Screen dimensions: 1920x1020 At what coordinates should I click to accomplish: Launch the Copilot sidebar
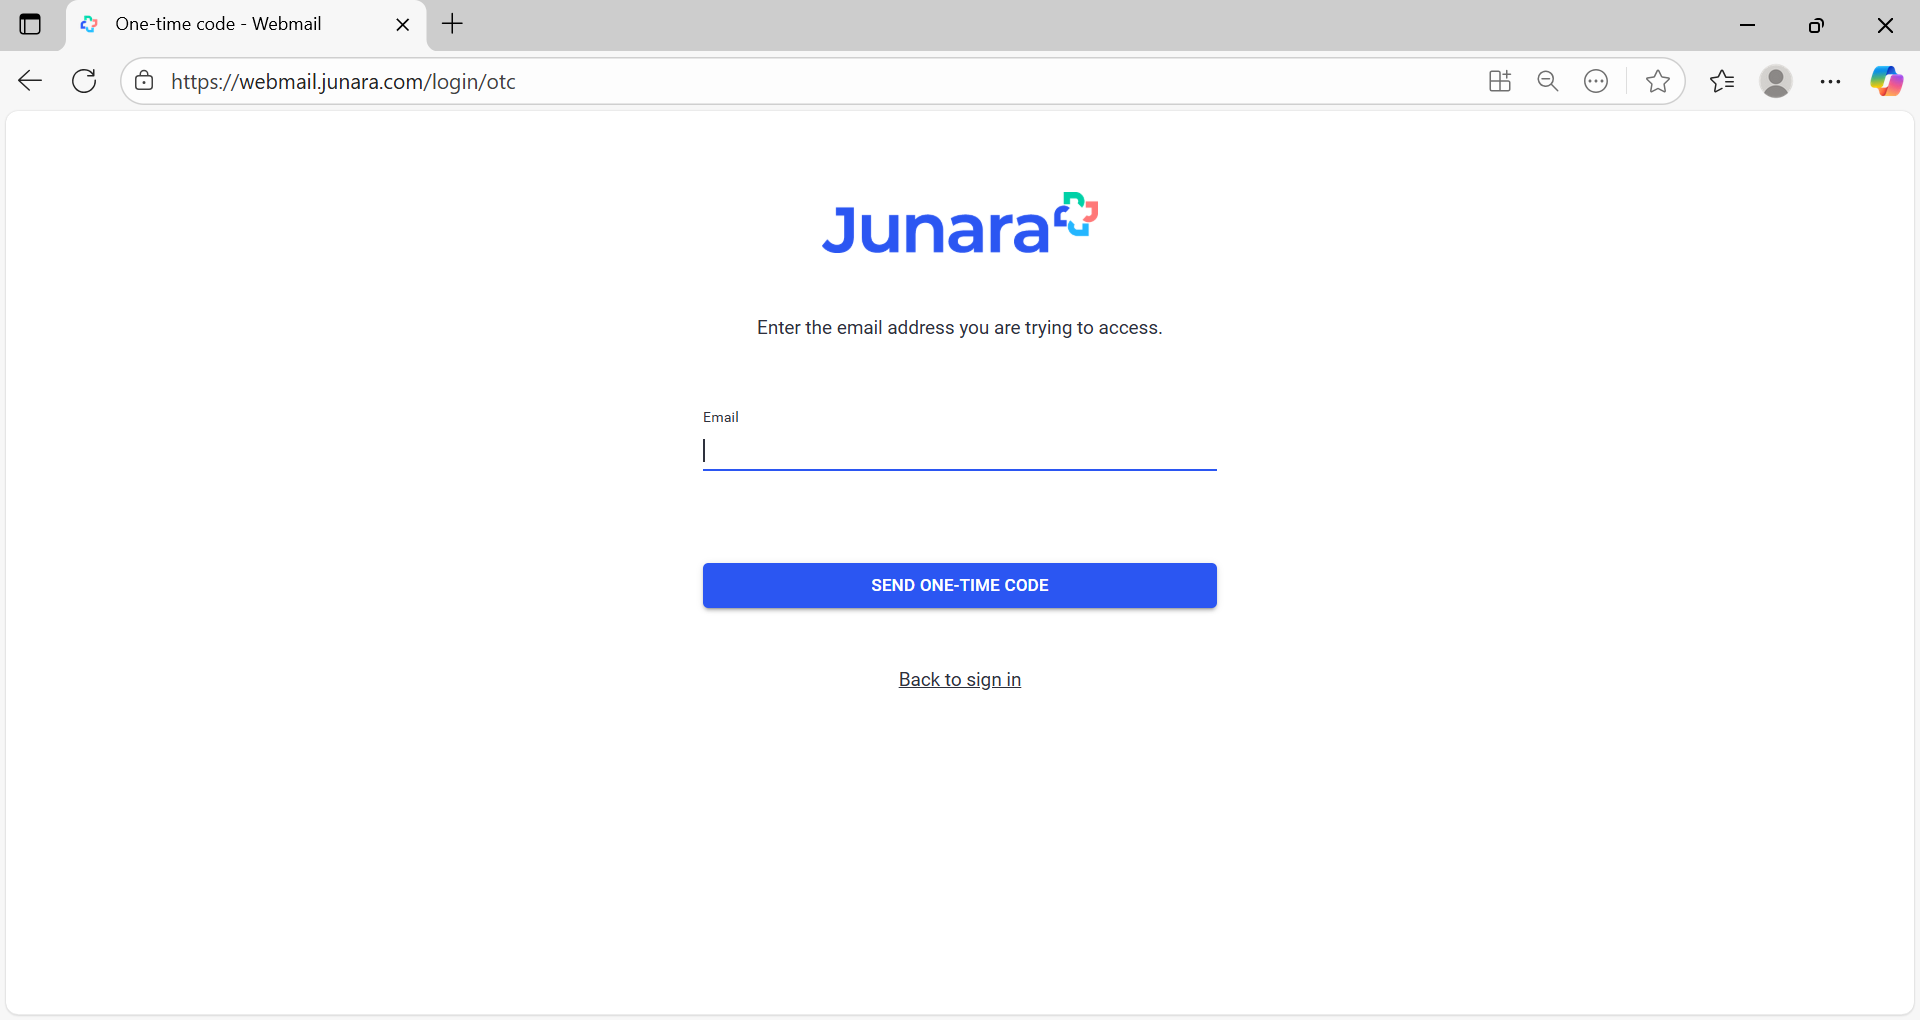click(1887, 81)
